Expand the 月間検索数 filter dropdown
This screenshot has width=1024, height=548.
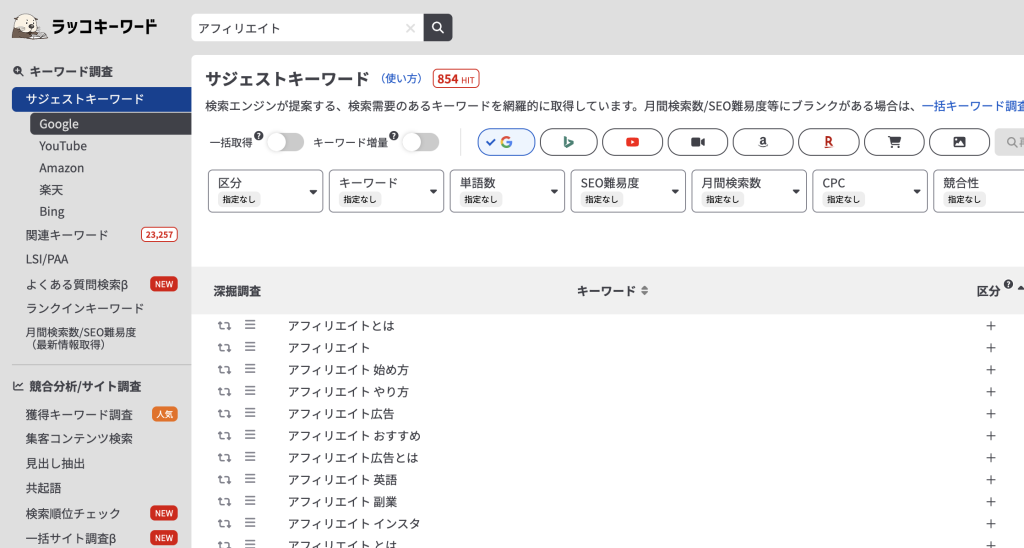click(x=749, y=190)
